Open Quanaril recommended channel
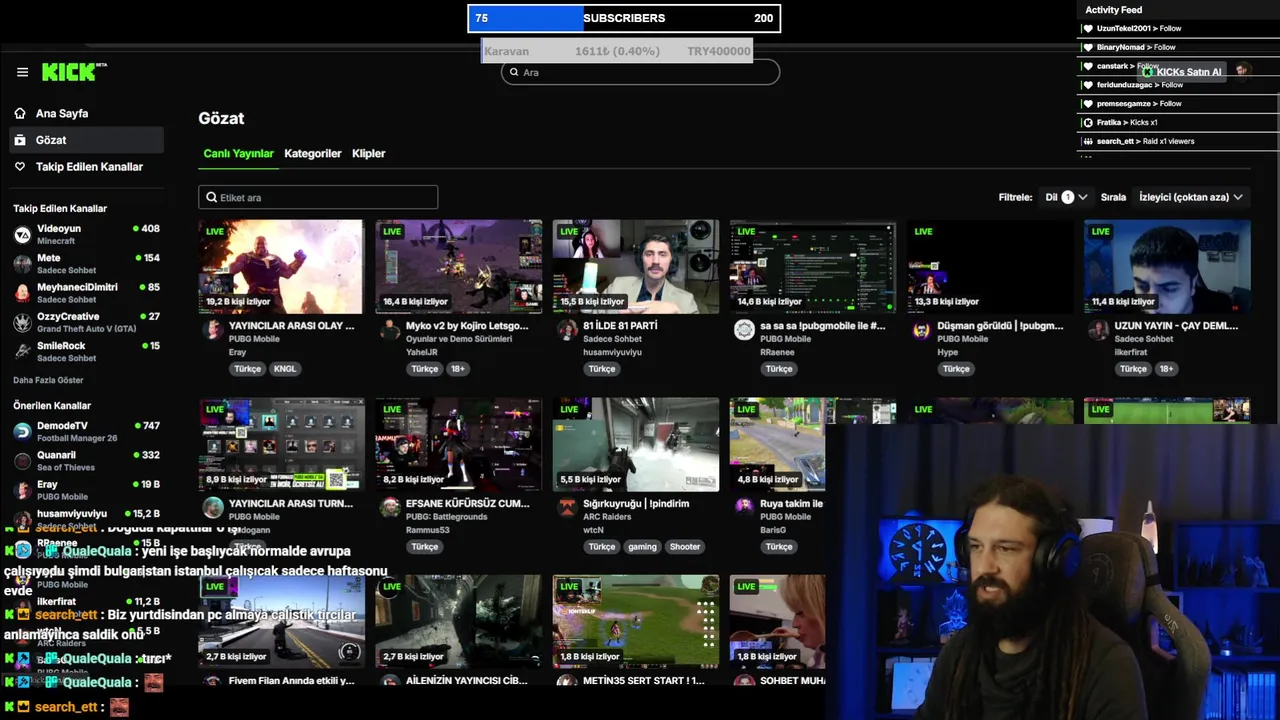Screen dimensions: 1280x720 pos(86,460)
